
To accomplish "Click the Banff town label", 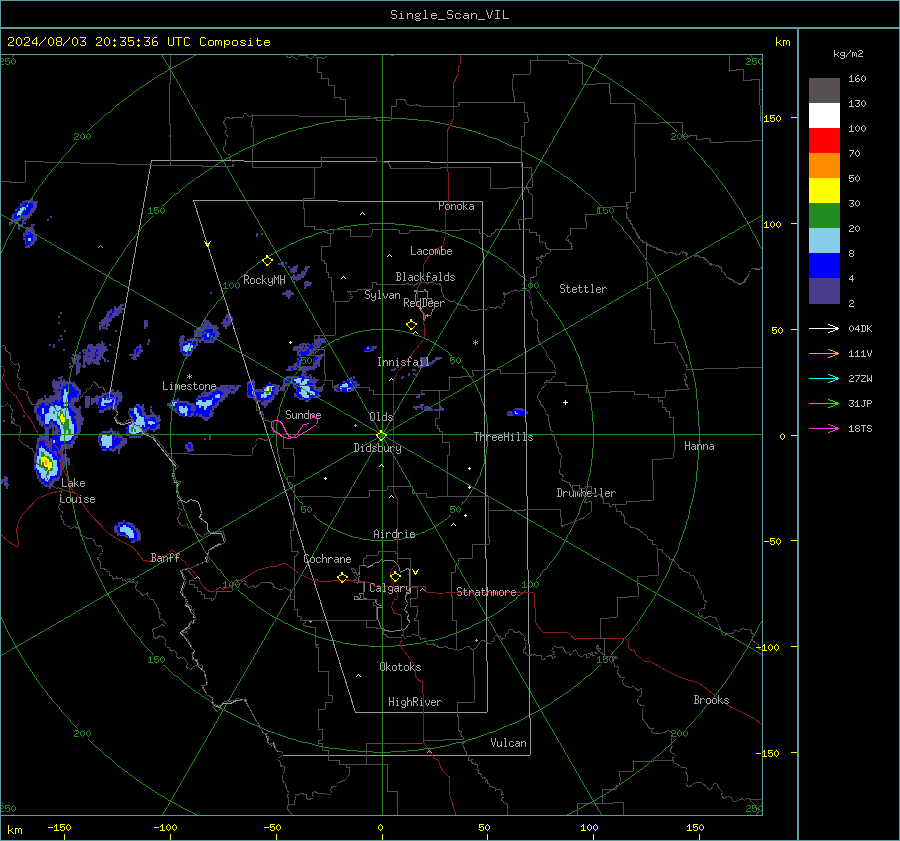I will tap(165, 557).
